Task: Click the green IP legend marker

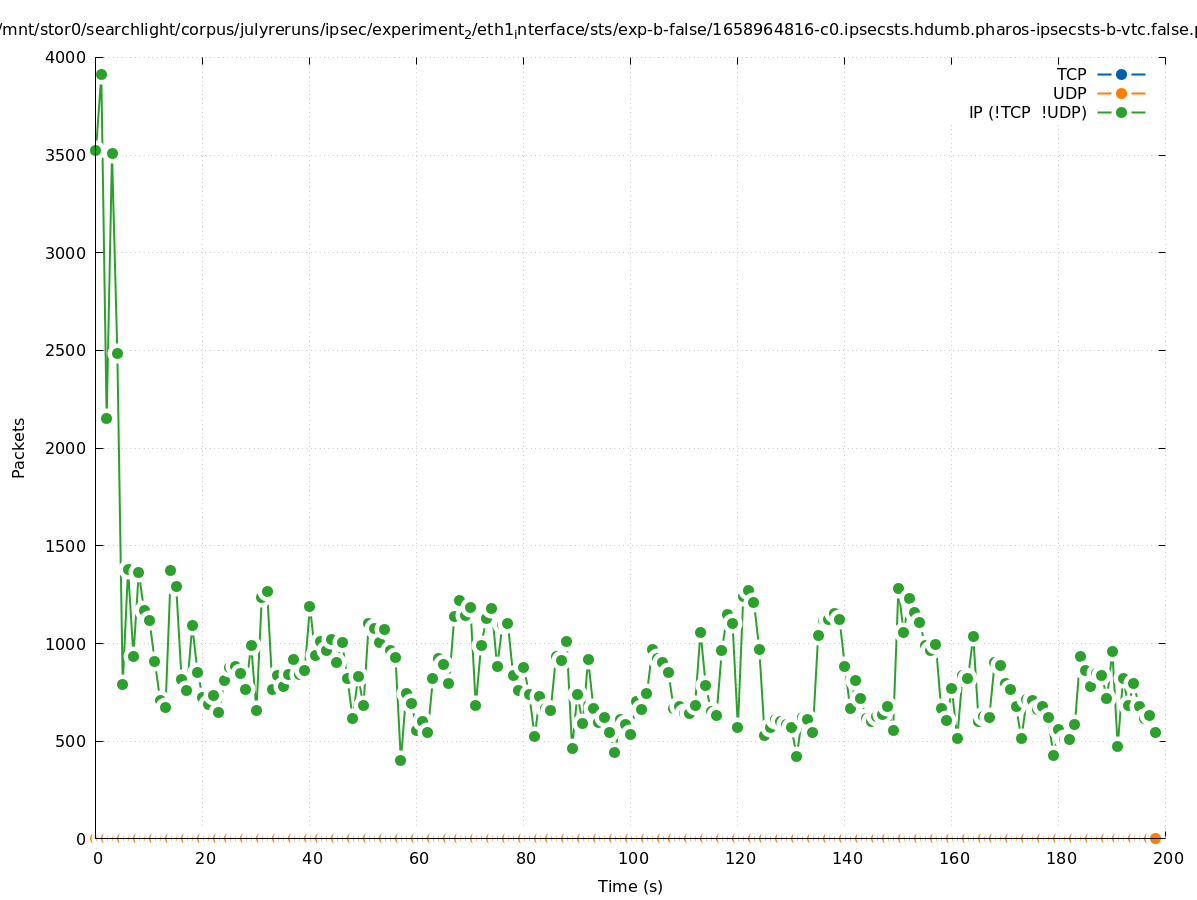Action: pyautogui.click(x=1121, y=112)
